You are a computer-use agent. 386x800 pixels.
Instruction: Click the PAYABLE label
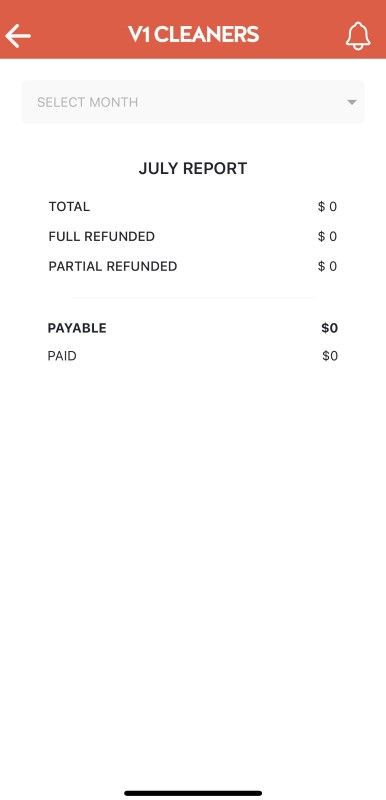(x=77, y=328)
